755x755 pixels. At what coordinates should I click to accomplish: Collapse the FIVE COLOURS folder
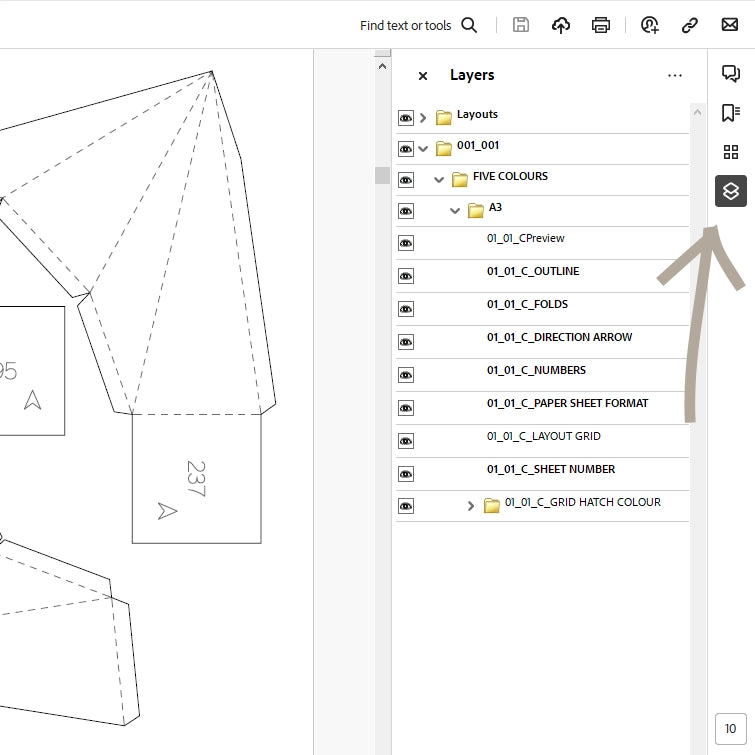point(439,180)
